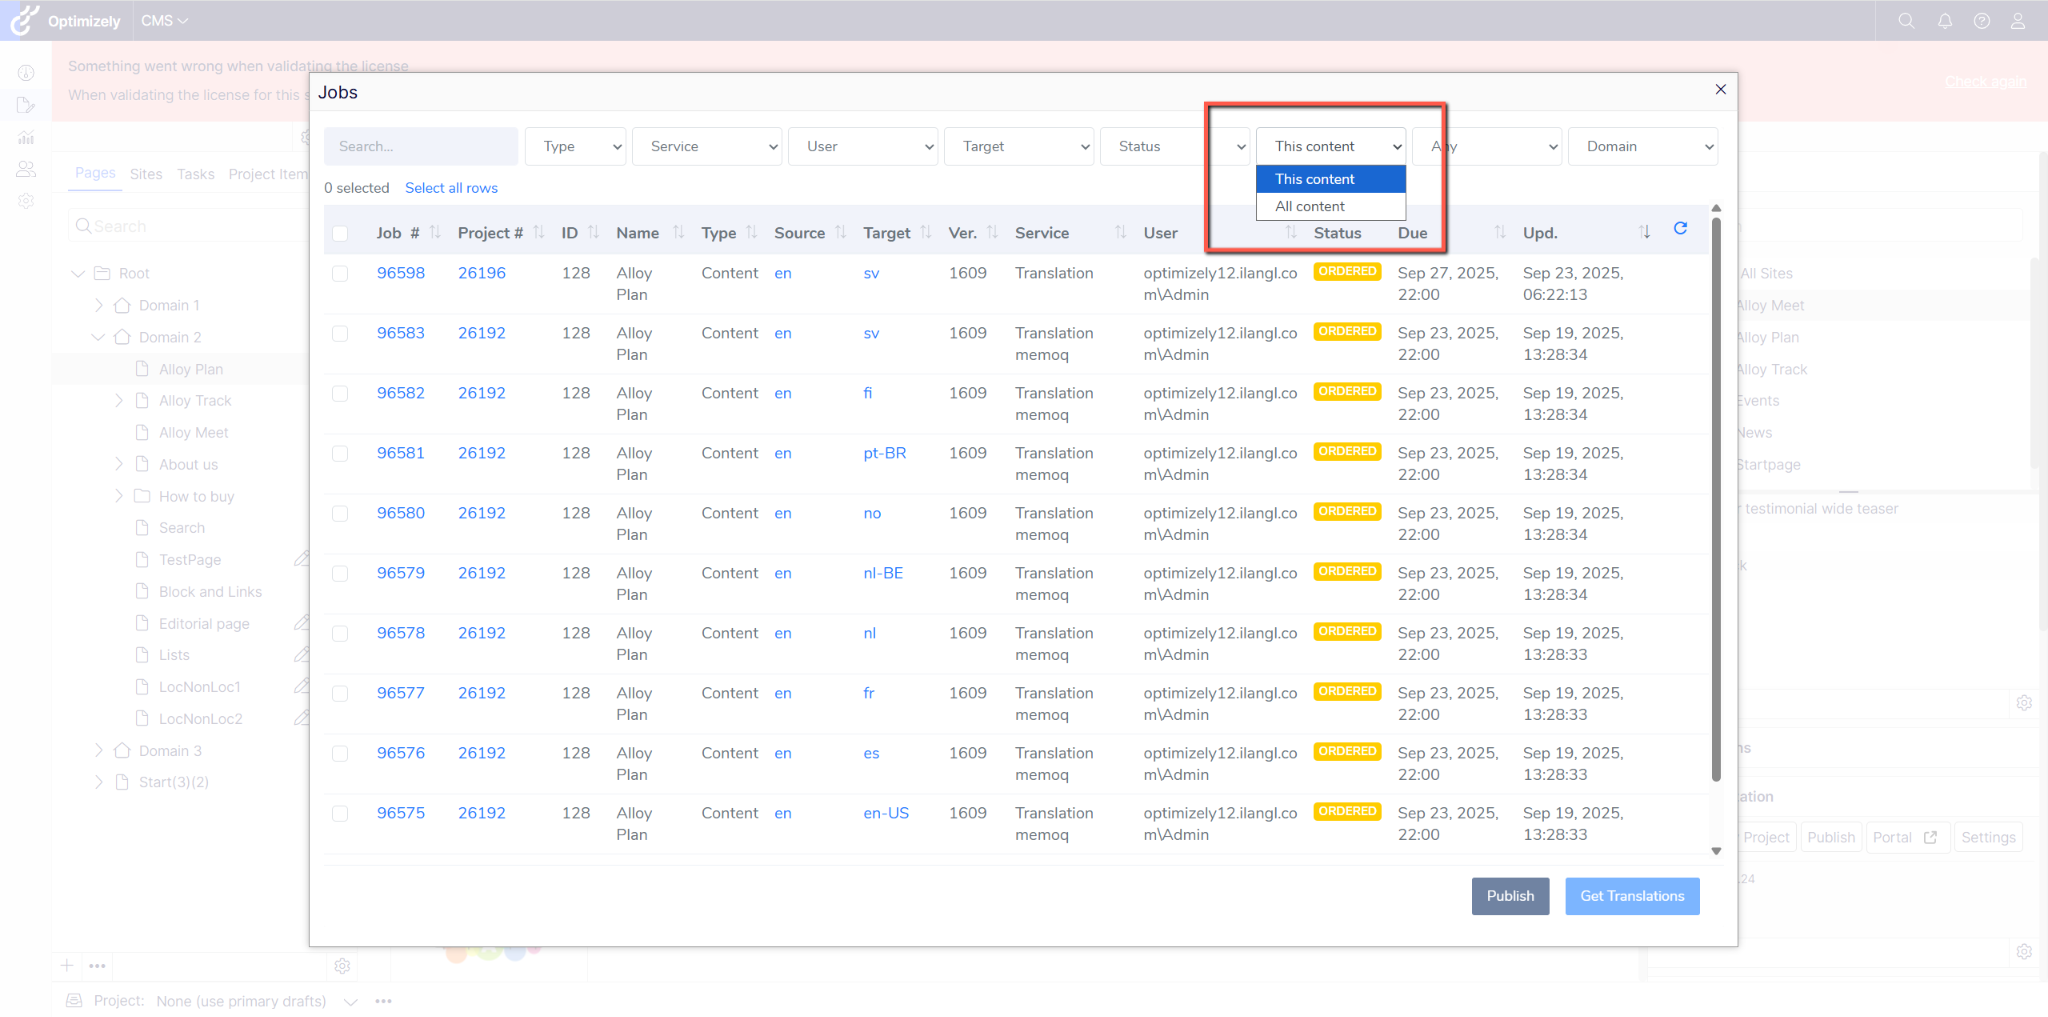
Task: Check the row for job 96577
Action: pos(340,694)
